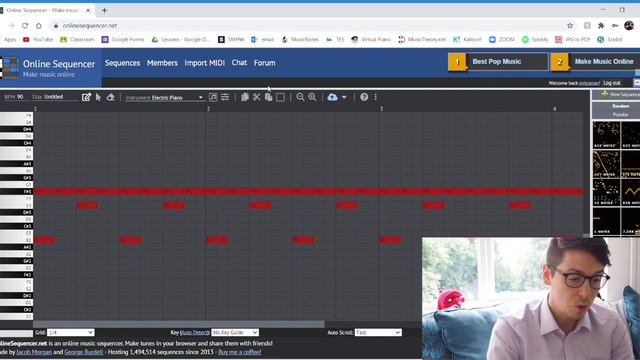
Task: Open the ZOOM bookmark
Action: pyautogui.click(x=502, y=39)
